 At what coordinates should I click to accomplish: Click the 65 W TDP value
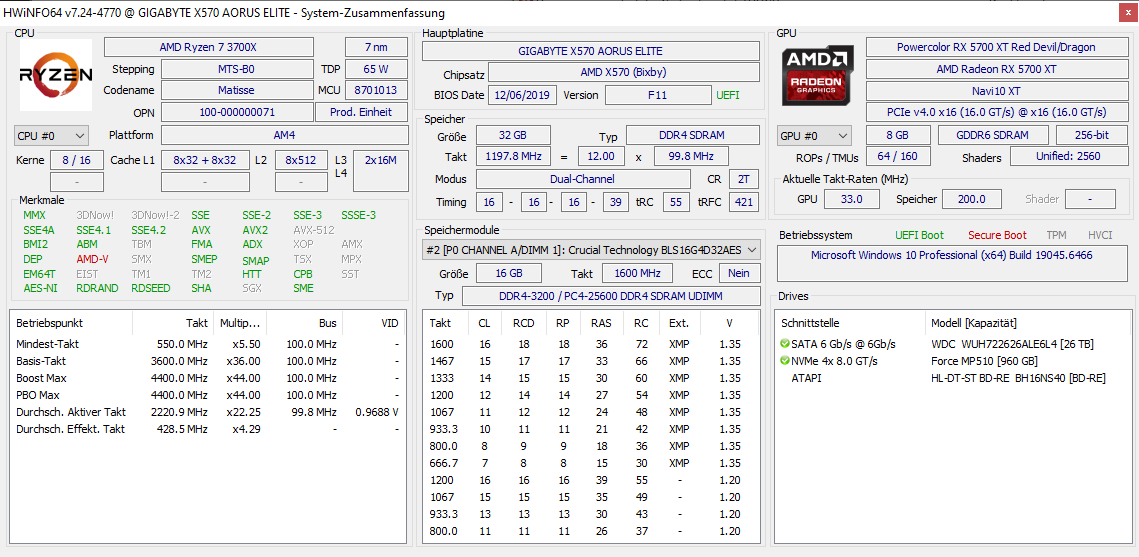pyautogui.click(x=376, y=69)
